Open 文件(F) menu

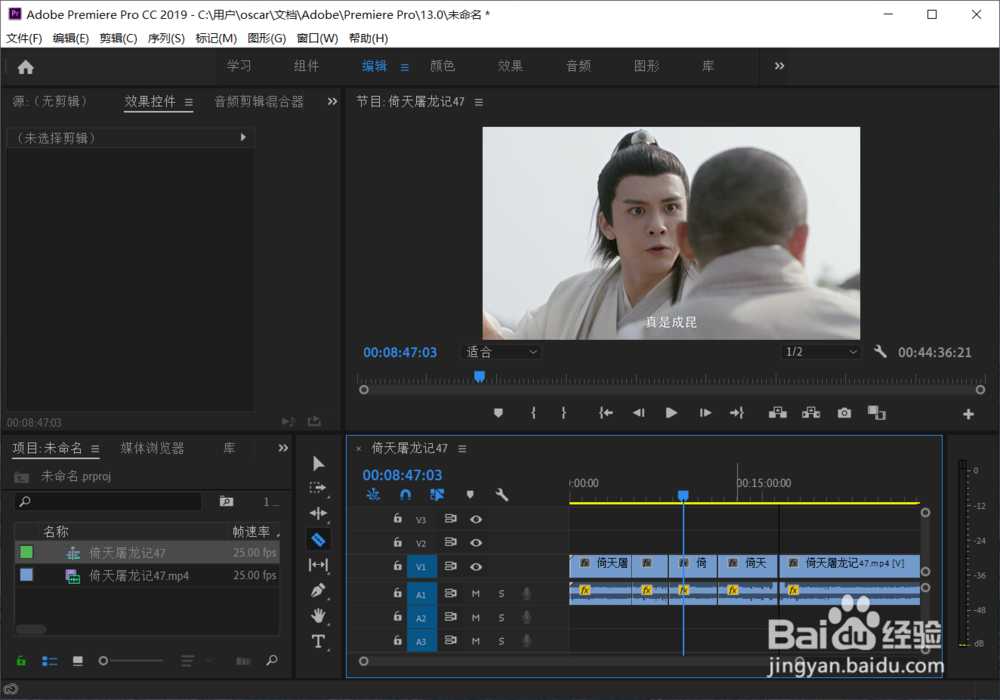24,38
